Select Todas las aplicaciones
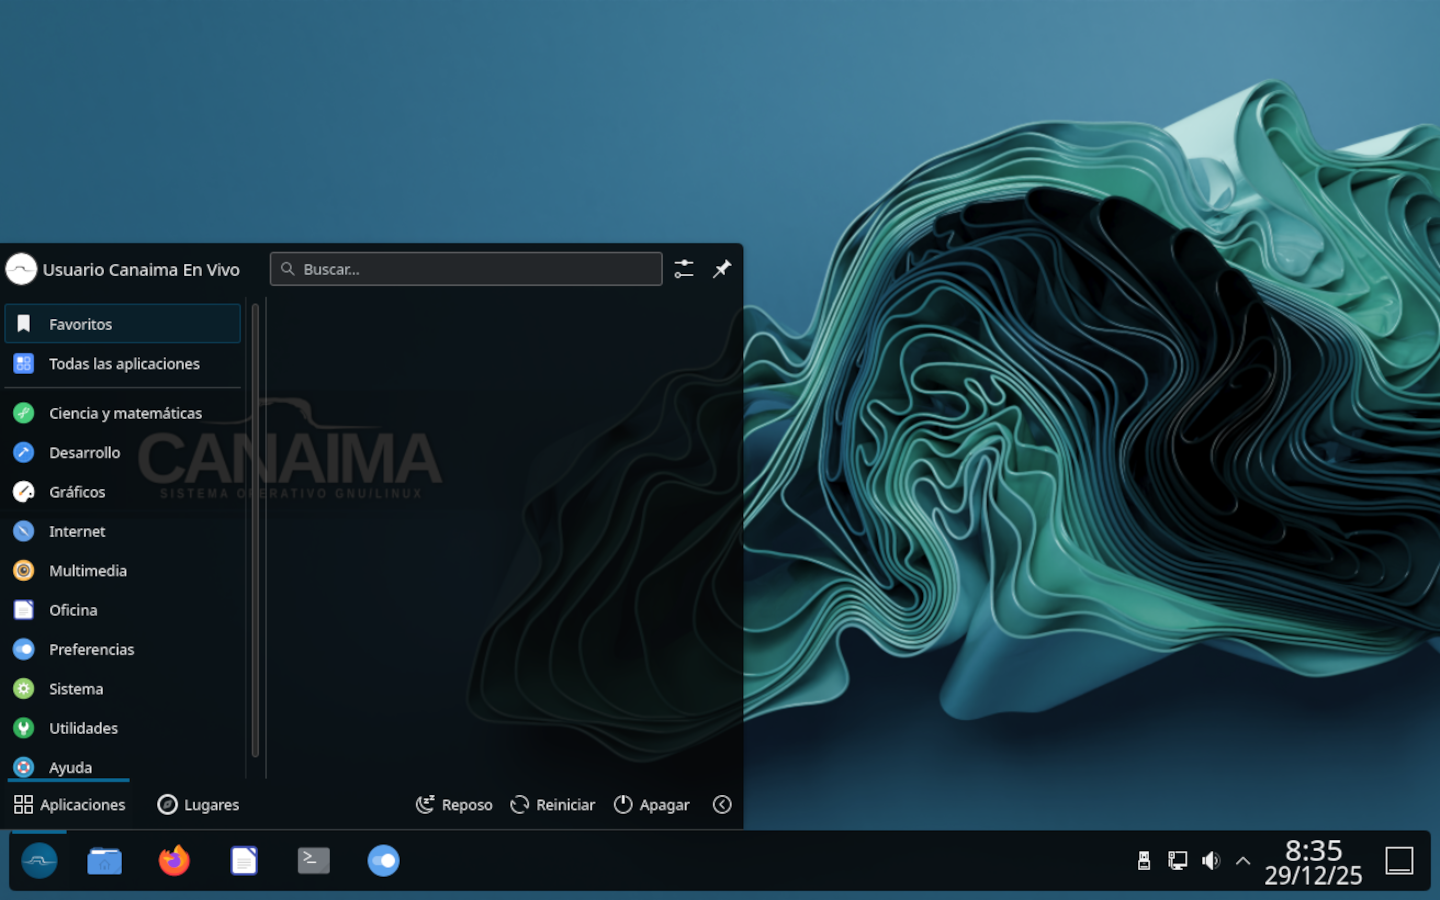 coord(124,364)
